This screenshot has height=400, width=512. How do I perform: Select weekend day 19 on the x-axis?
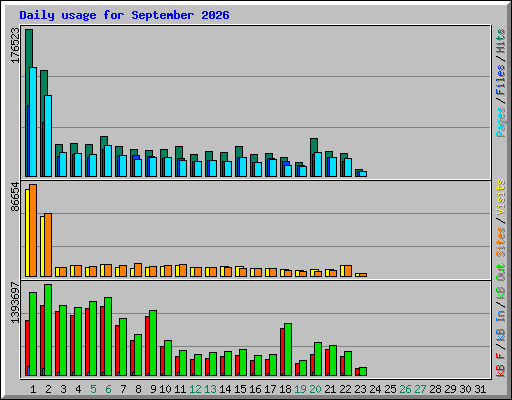pyautogui.click(x=300, y=389)
